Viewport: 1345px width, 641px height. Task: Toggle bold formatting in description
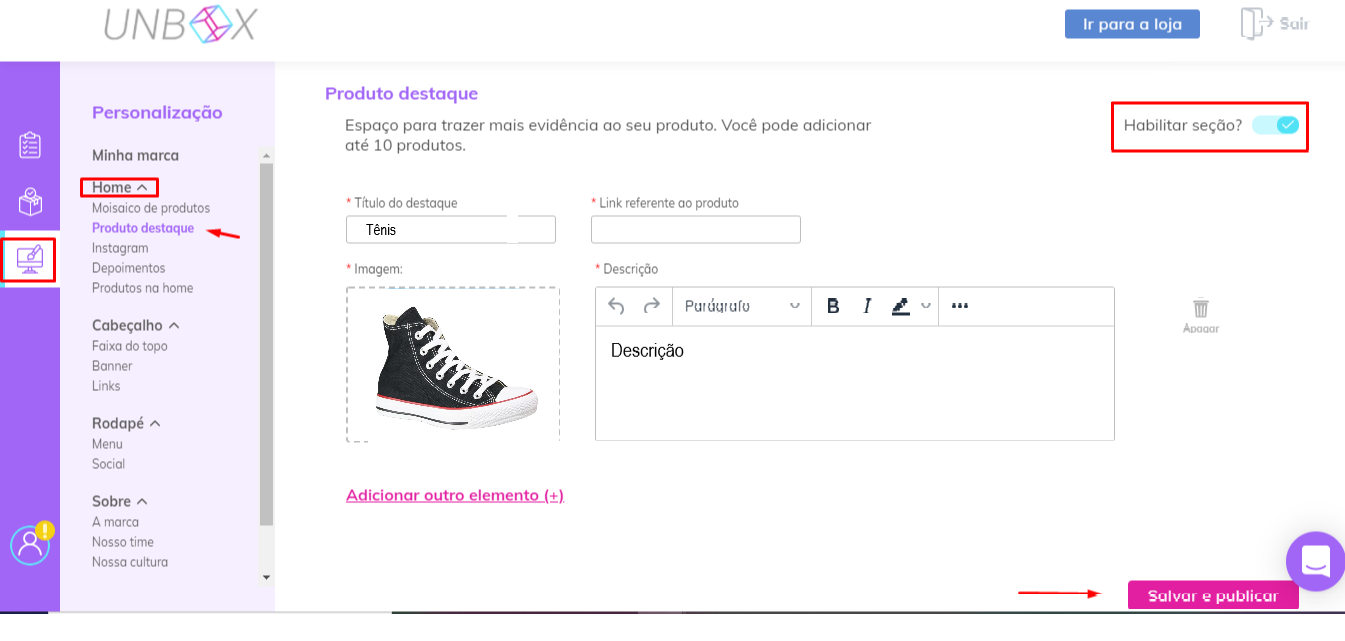point(833,306)
